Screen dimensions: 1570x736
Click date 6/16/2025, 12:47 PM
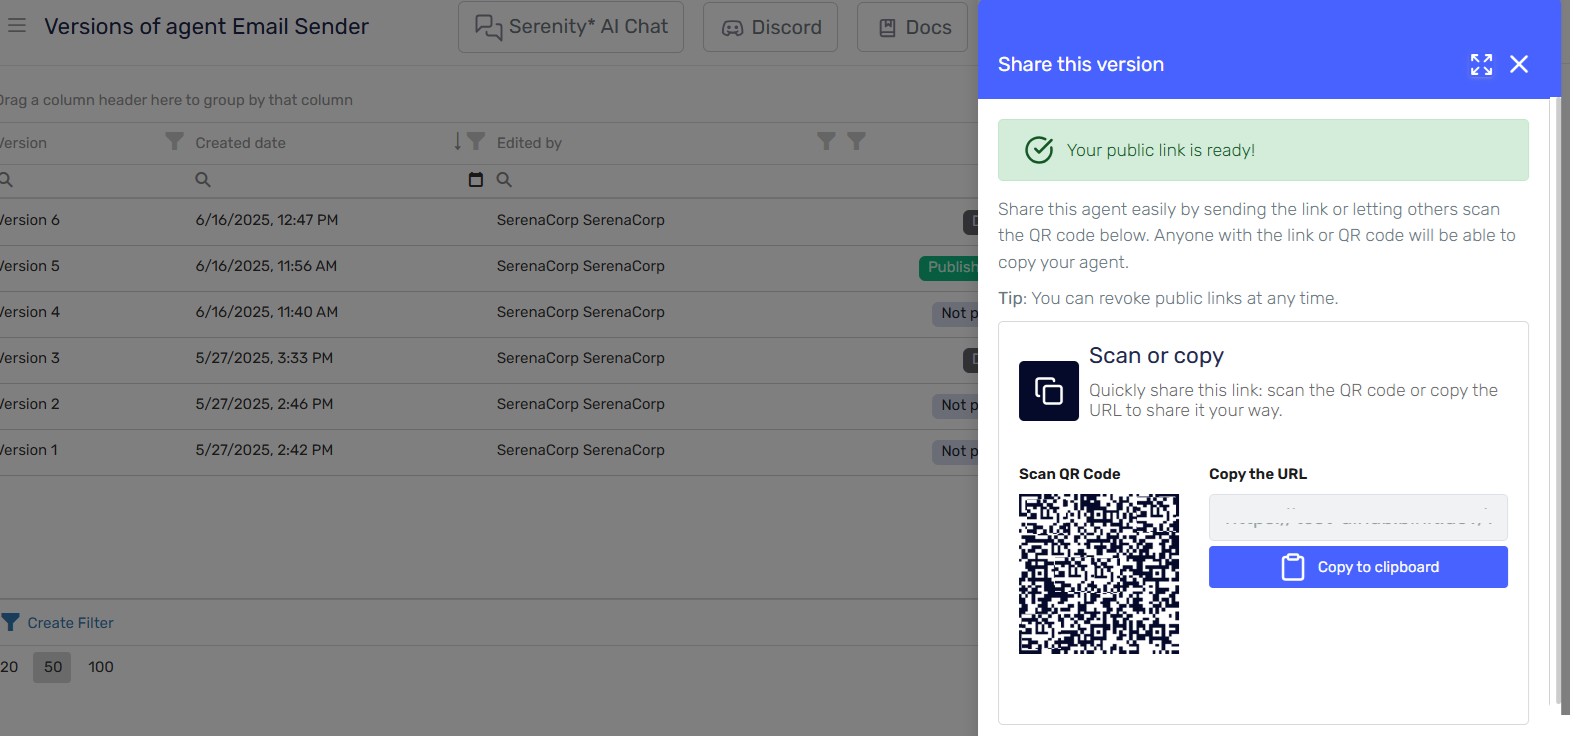click(267, 220)
